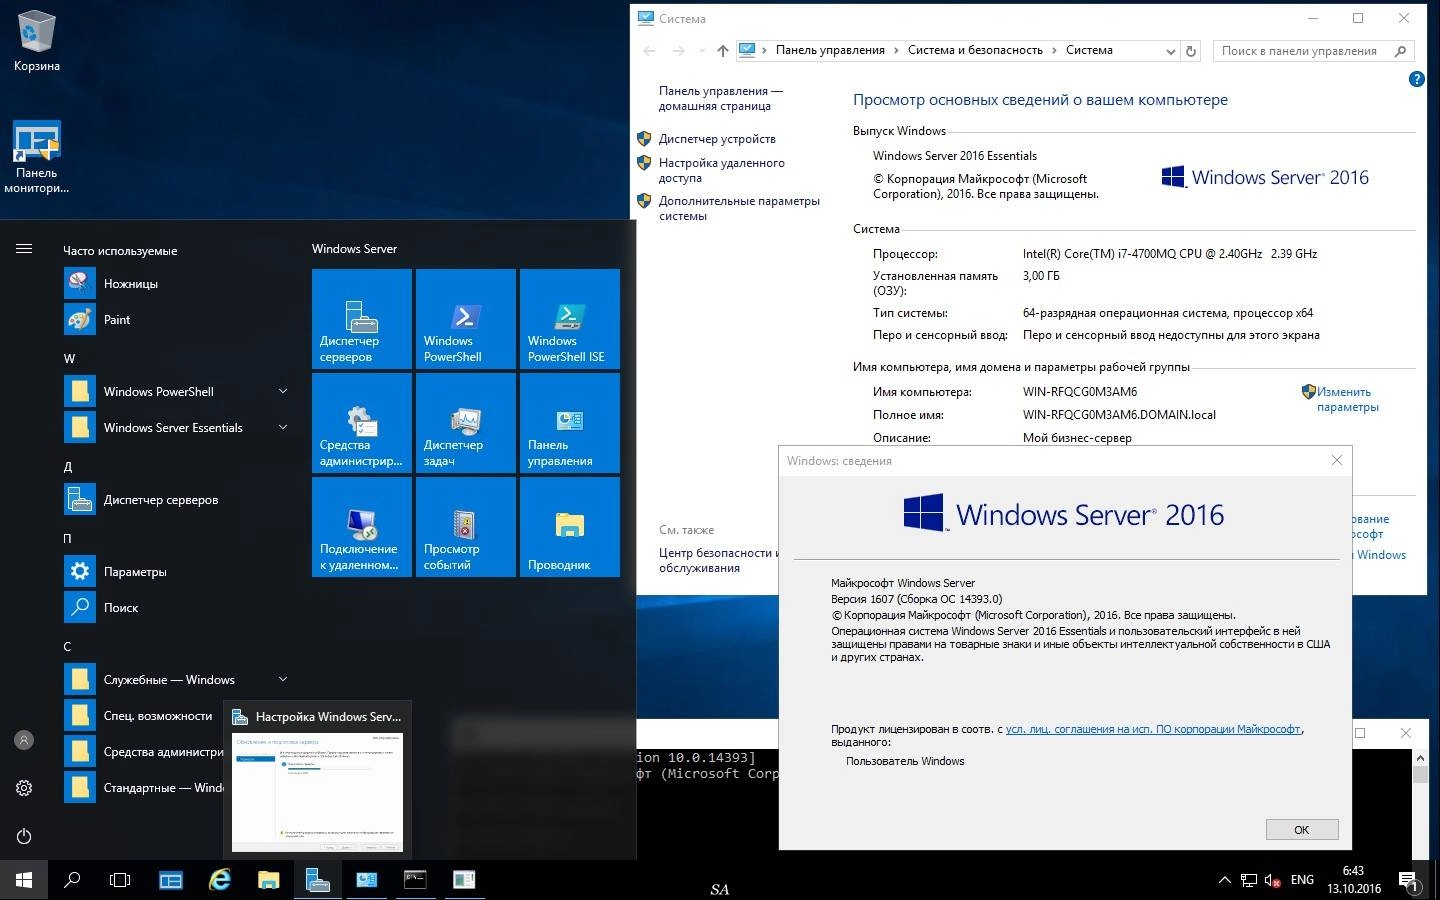Expand the breadcrumb arrow after Система и безопасность
Screen dimensions: 1440x900
[x=1054, y=50]
